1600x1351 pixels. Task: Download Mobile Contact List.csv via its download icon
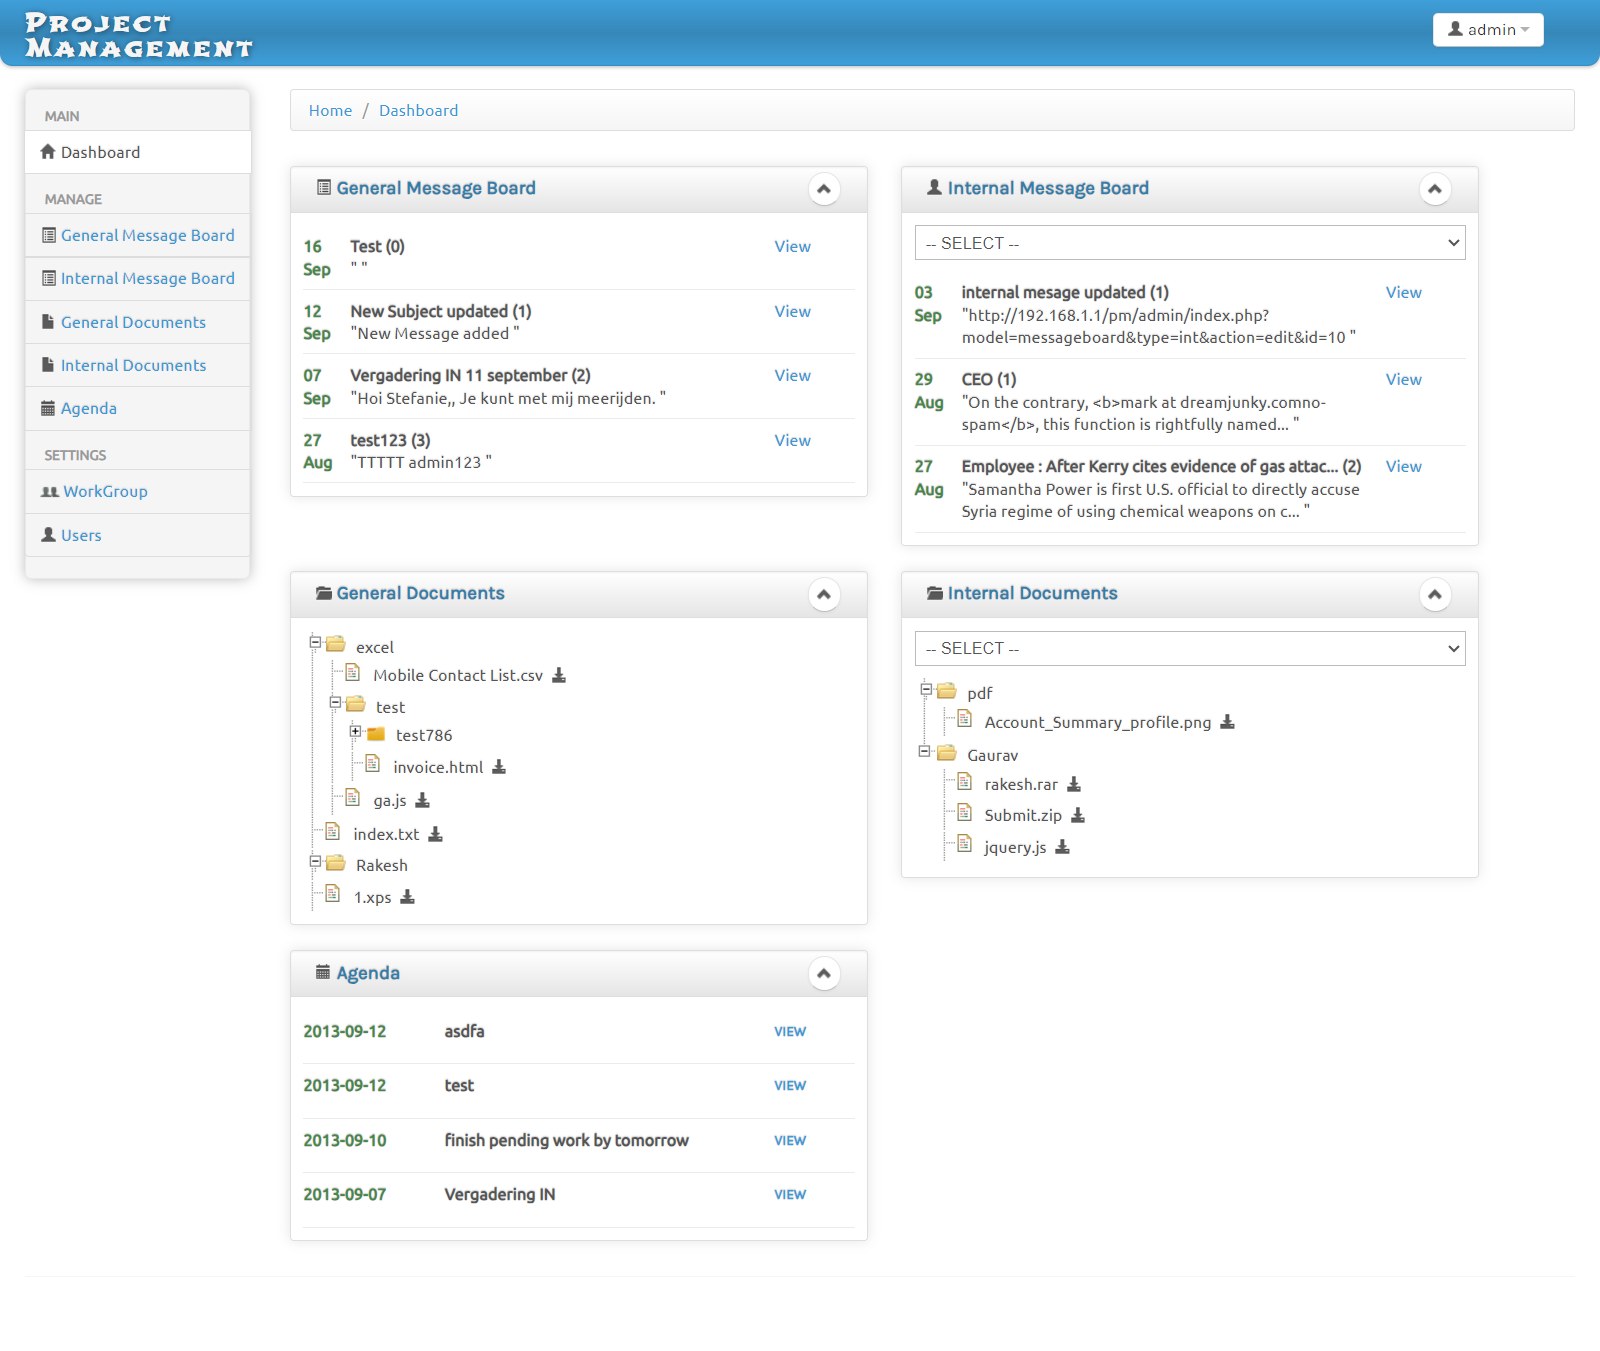point(559,675)
